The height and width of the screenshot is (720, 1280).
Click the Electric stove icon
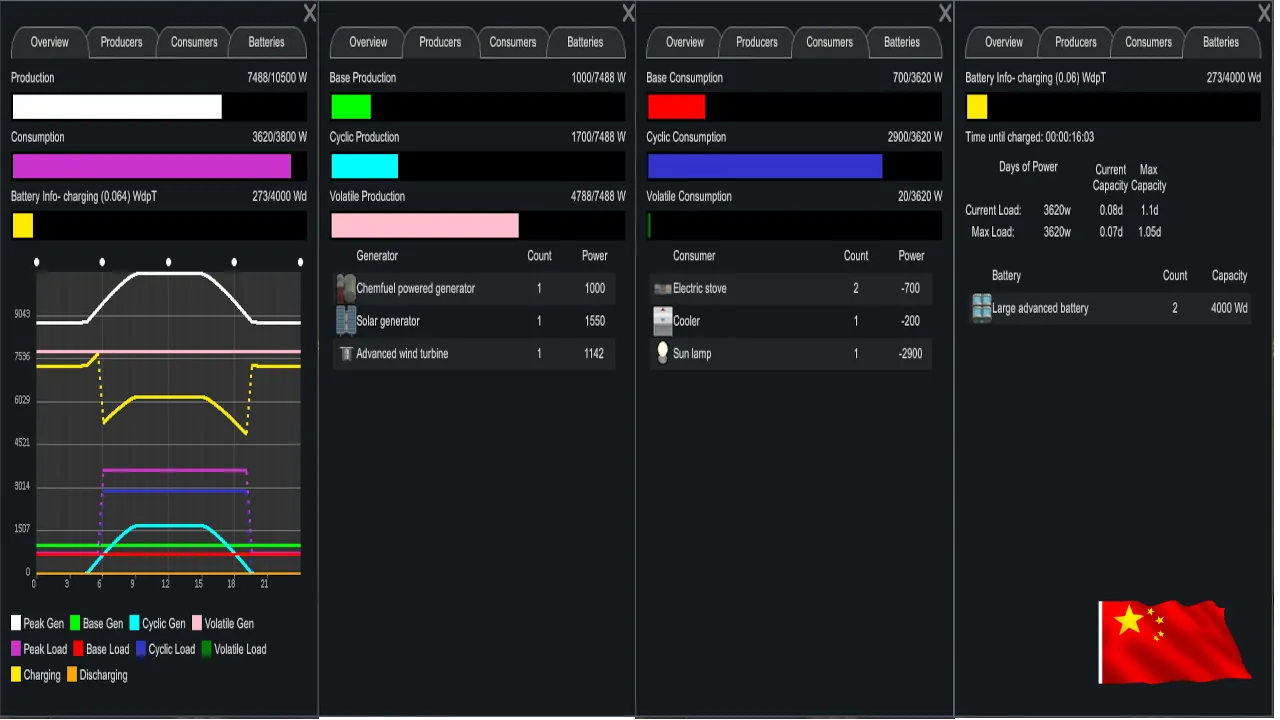662,289
